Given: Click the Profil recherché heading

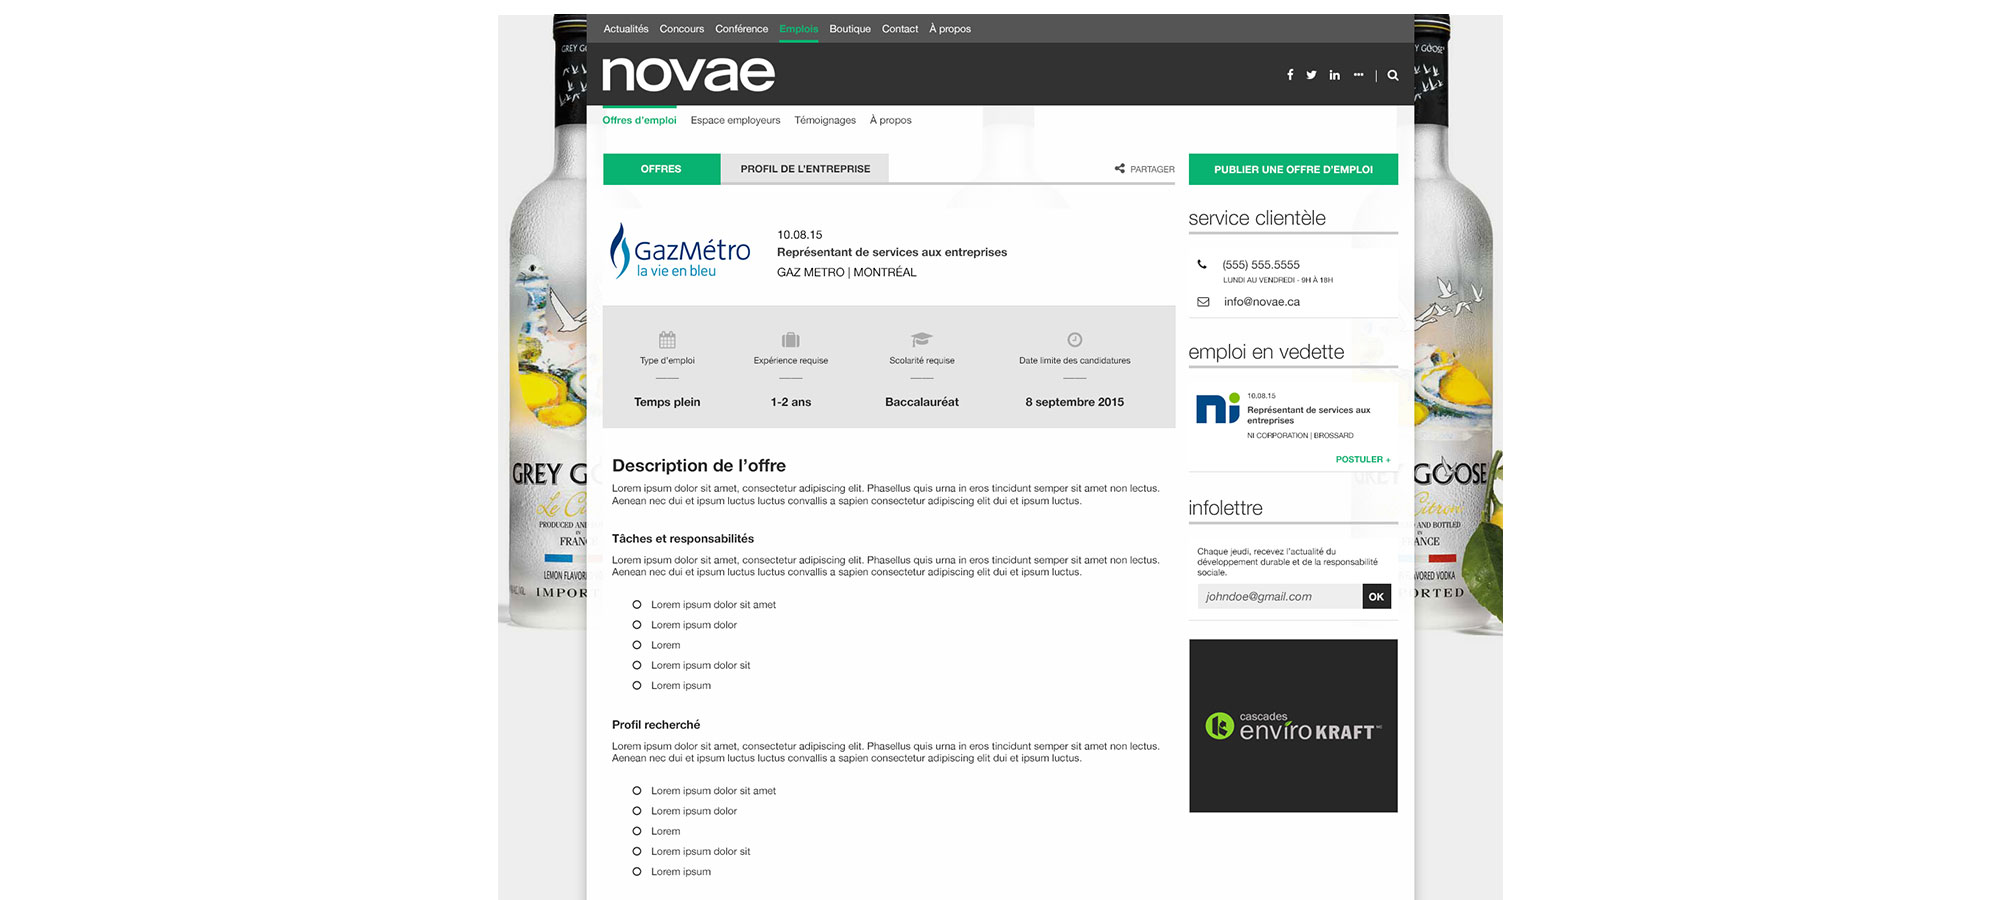Looking at the screenshot, I should [656, 725].
